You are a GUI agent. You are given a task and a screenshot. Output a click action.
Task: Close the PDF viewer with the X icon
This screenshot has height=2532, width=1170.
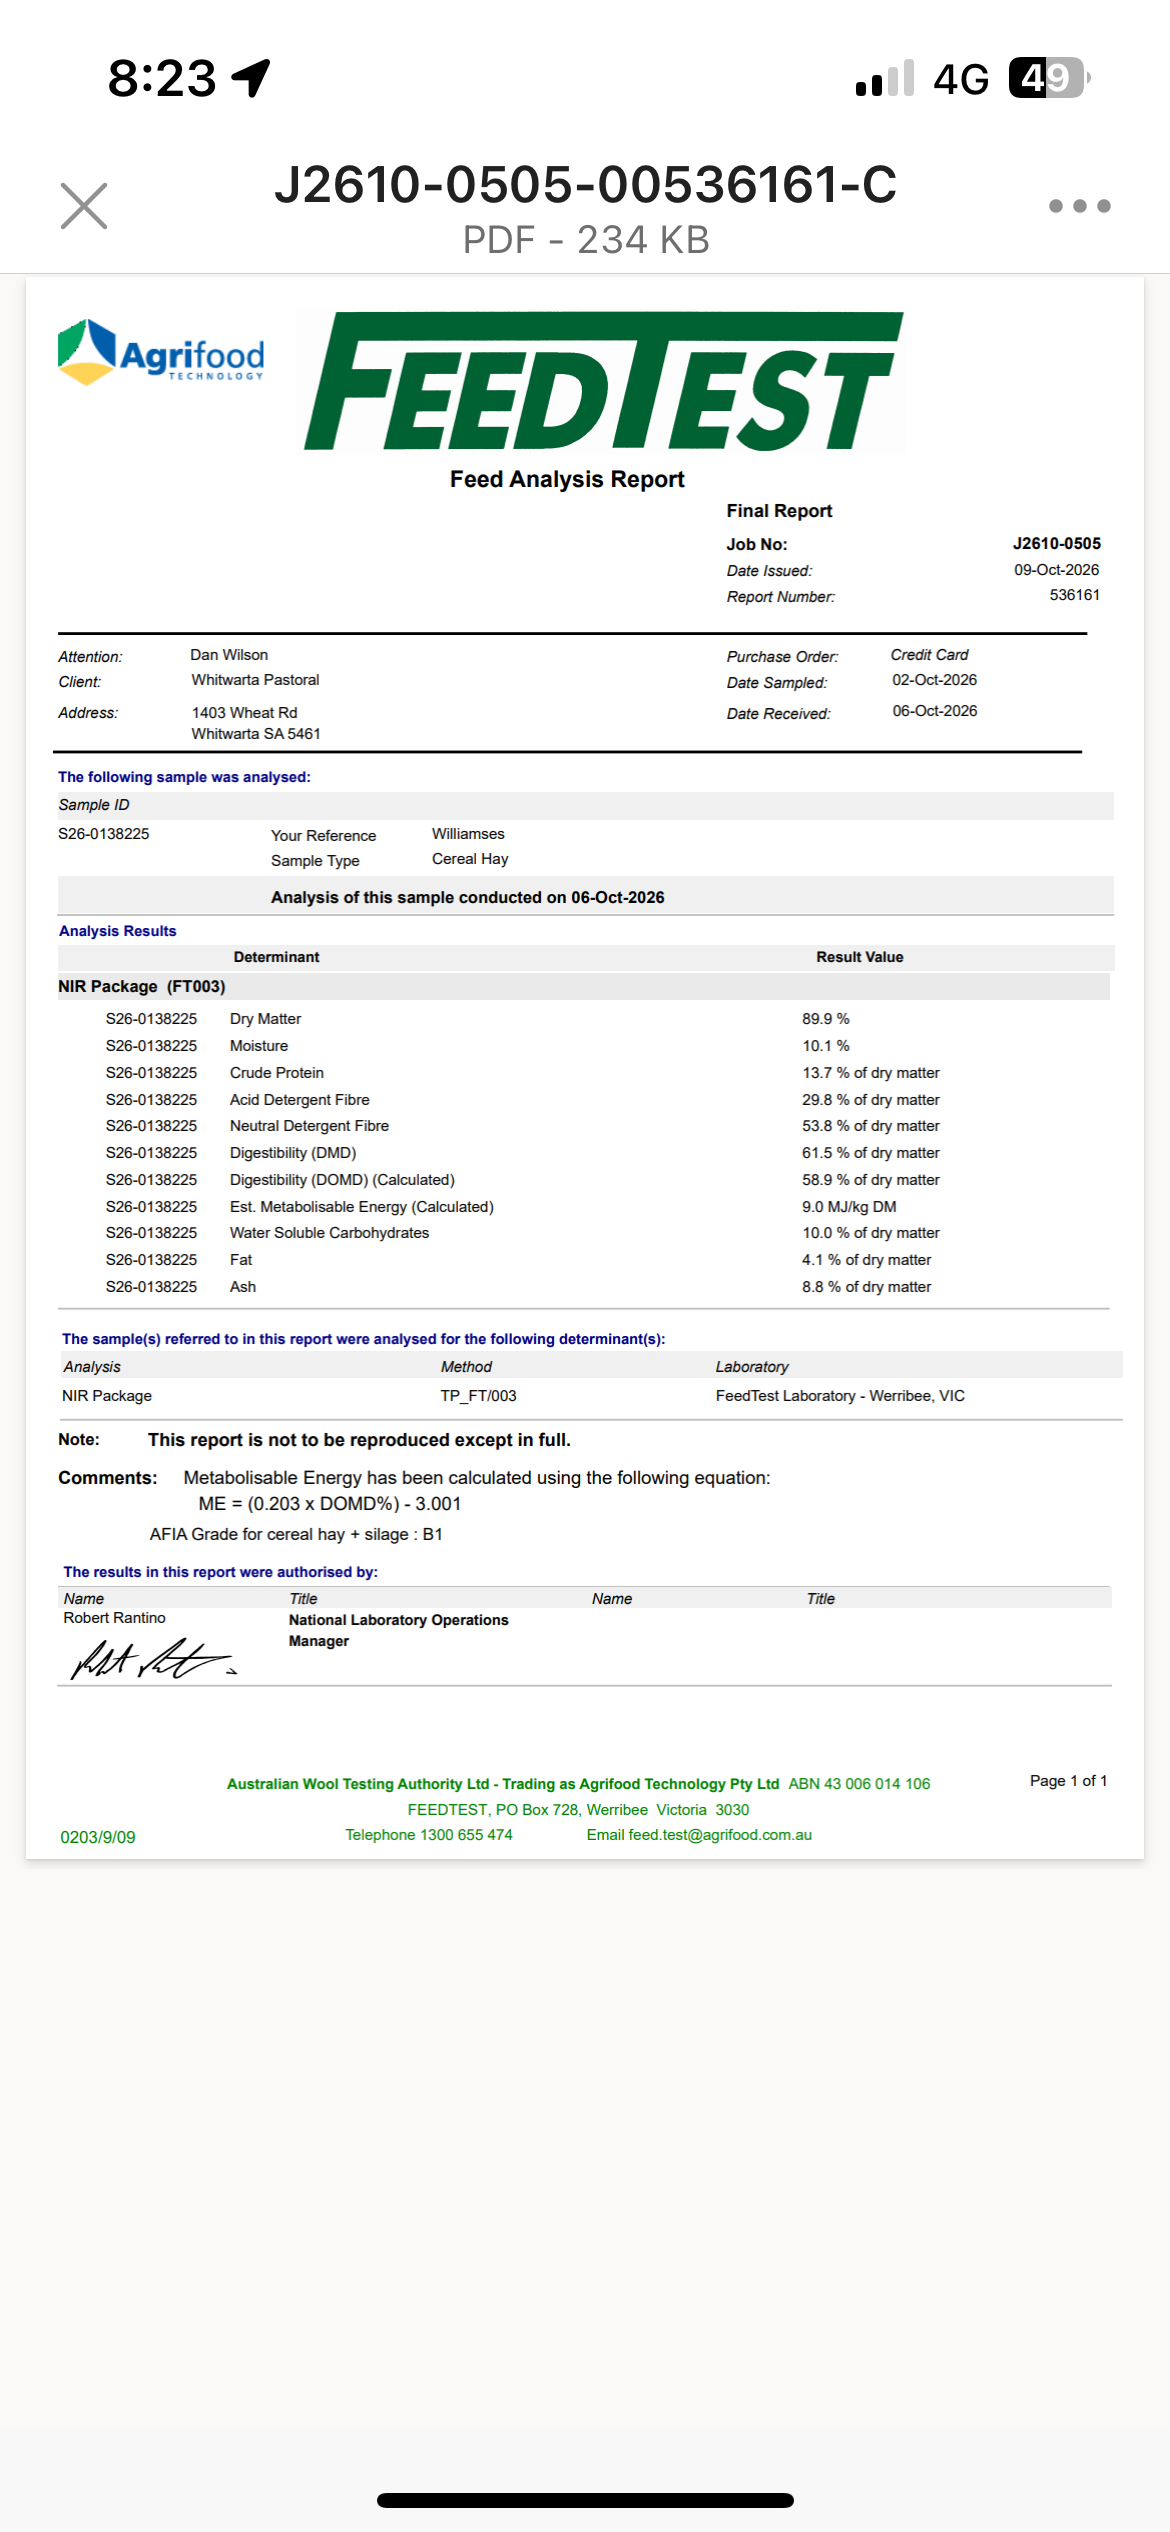pos(84,206)
